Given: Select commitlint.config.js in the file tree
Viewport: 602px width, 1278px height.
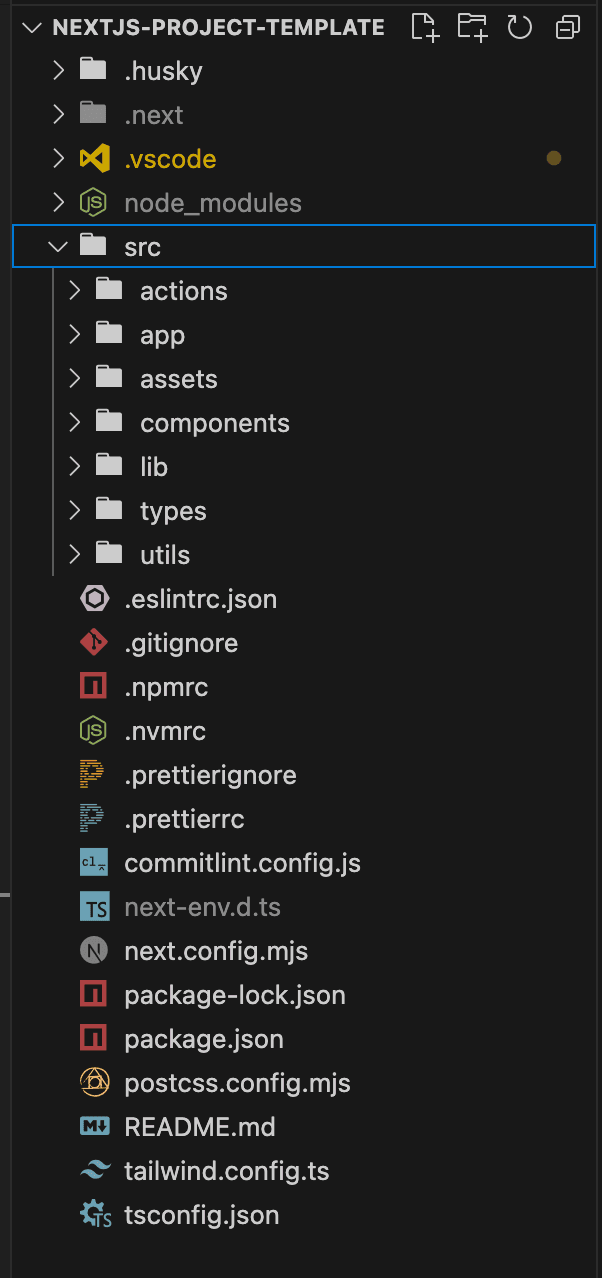Looking at the screenshot, I should (240, 862).
